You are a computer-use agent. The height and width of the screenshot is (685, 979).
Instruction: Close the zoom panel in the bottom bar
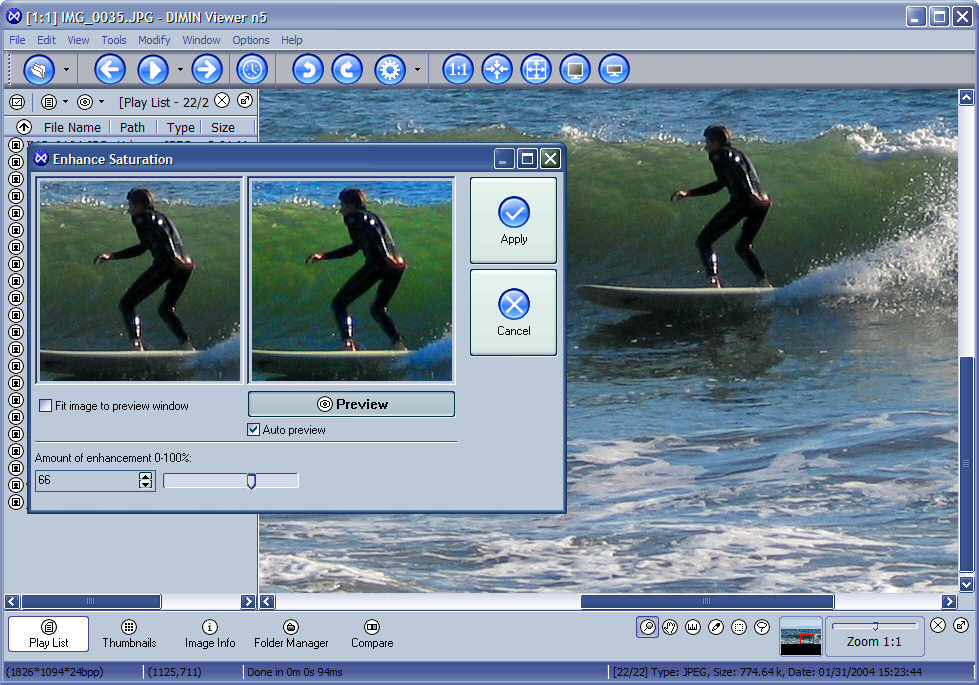coord(938,625)
